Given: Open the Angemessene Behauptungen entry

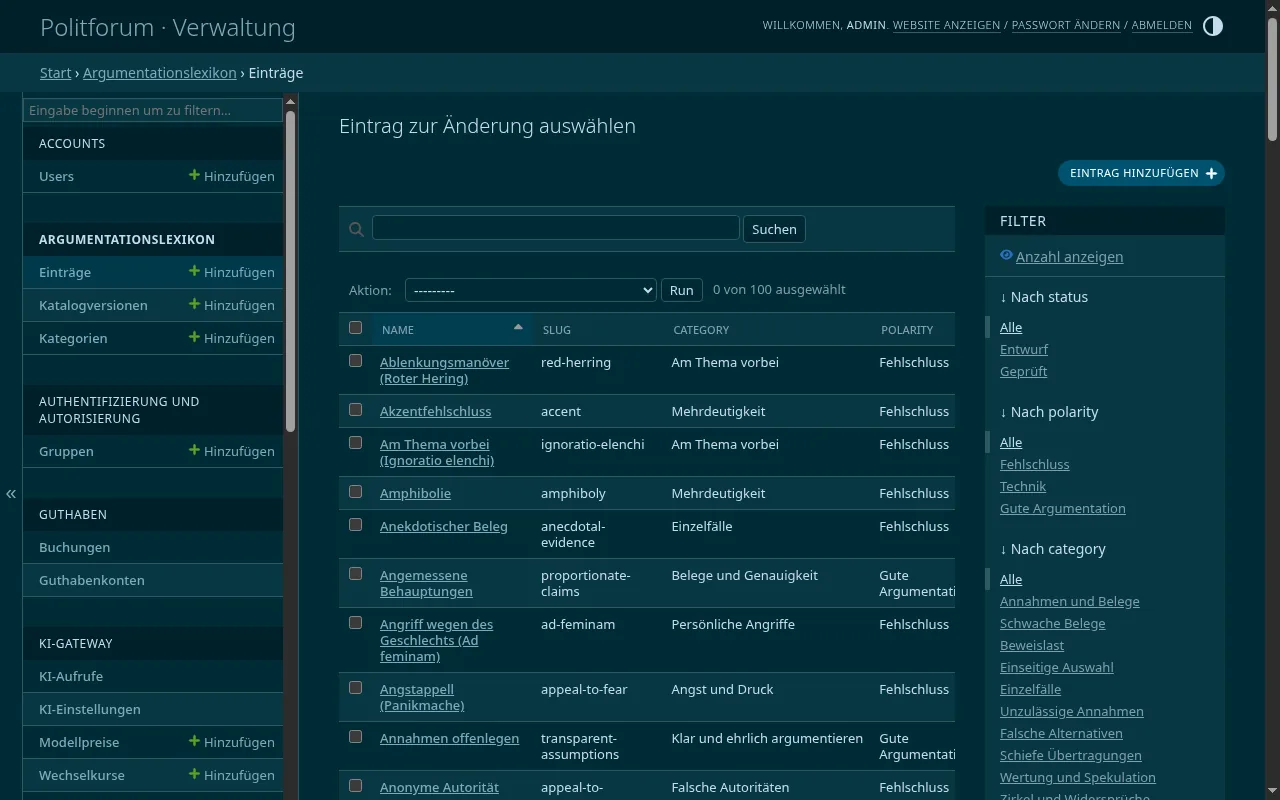Looking at the screenshot, I should click(x=426, y=583).
